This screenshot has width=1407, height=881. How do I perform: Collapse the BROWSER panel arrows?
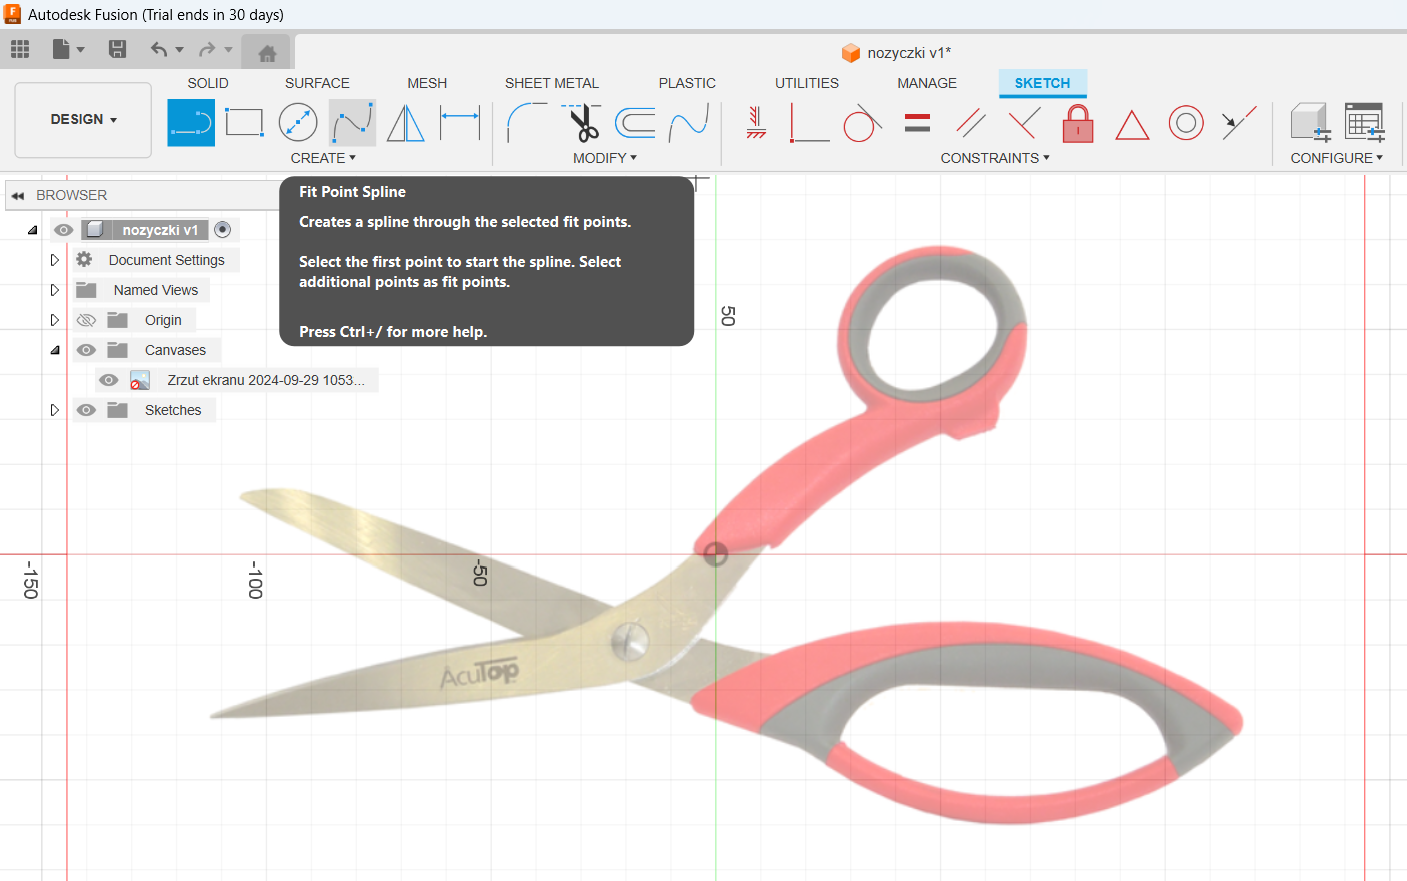pyautogui.click(x=18, y=195)
